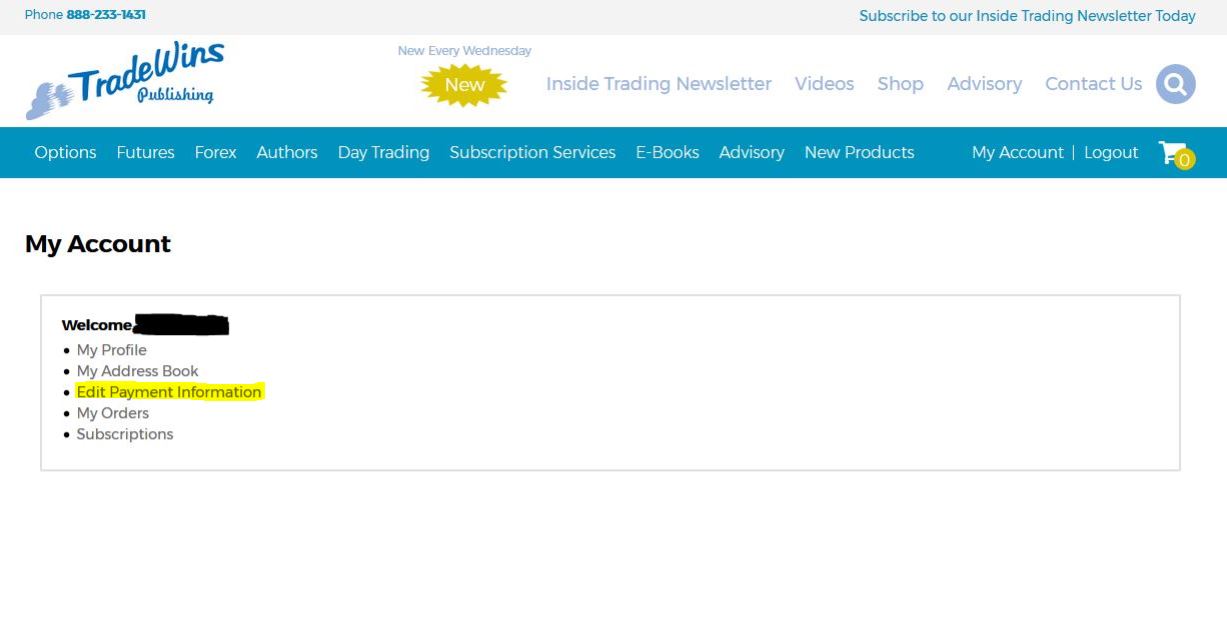Click the TradeWins Publishing logo
Image resolution: width=1227 pixels, height=621 pixels.
(125, 81)
